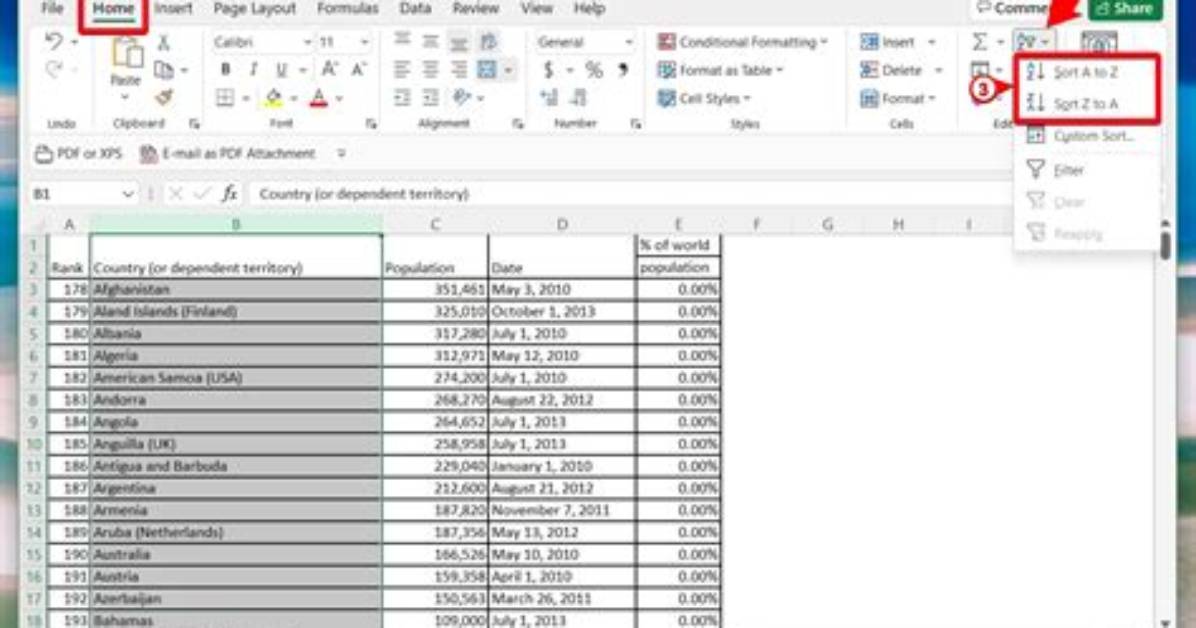
Task: Click the Redo icon
Action: pyautogui.click(x=53, y=70)
